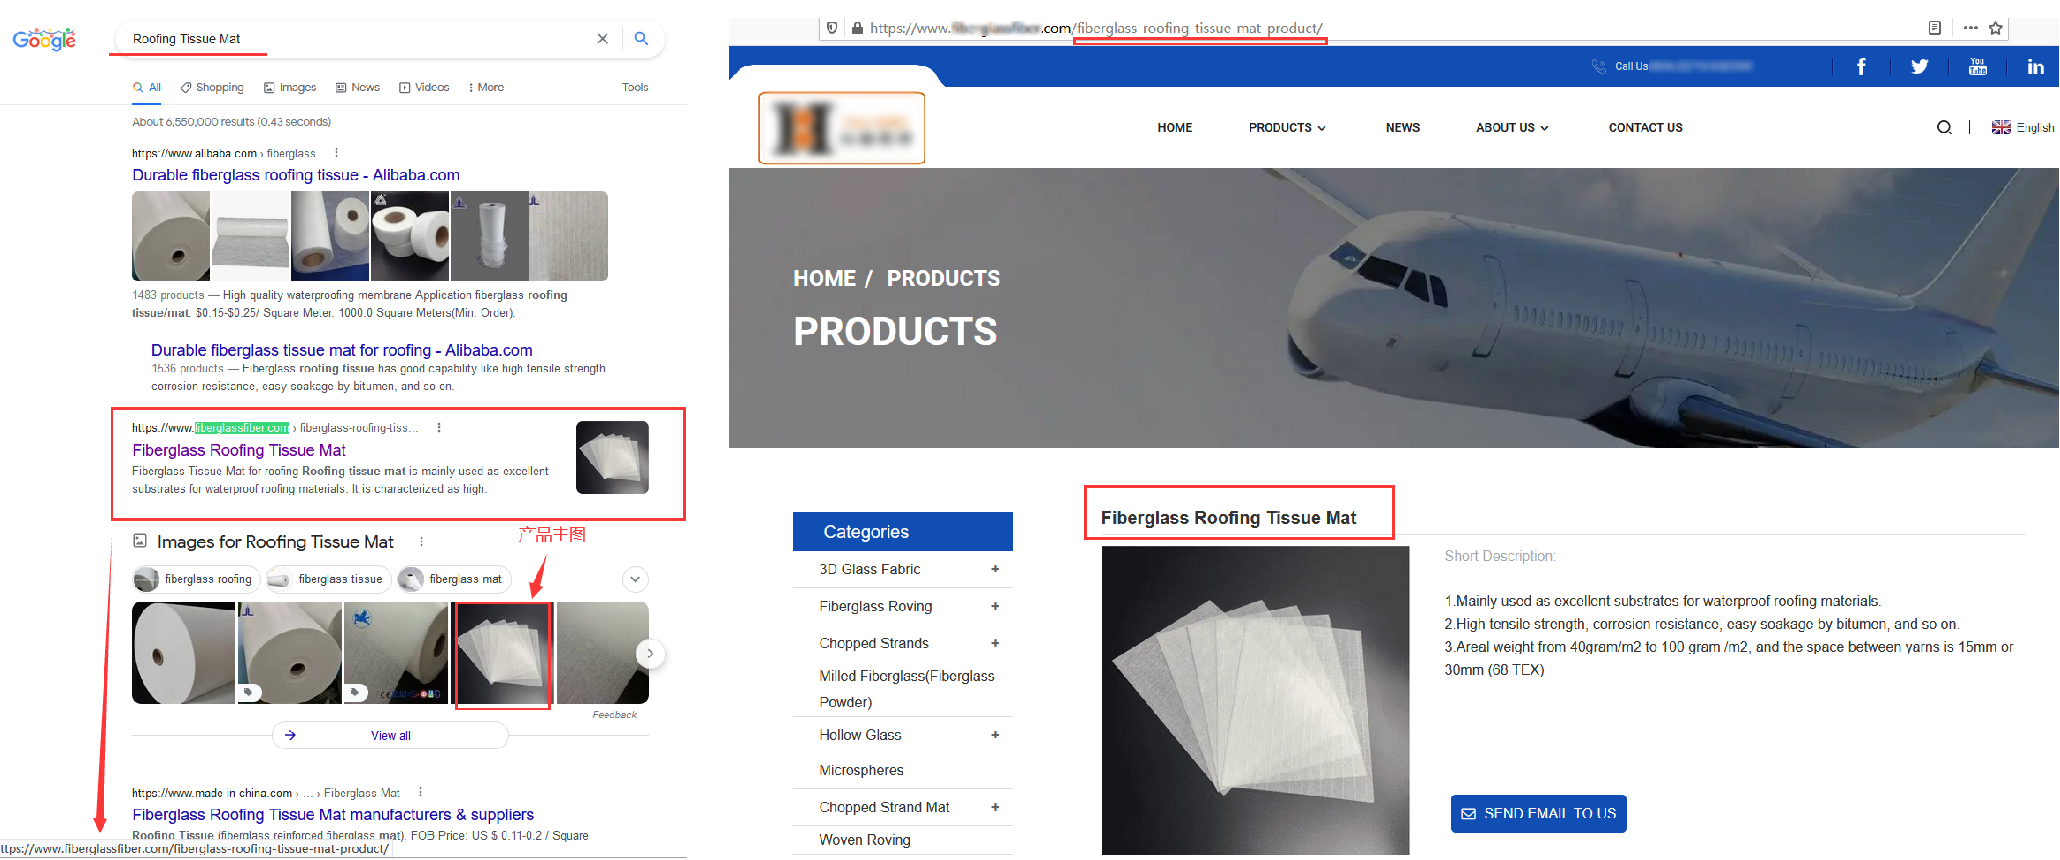Image resolution: width=2060 pixels, height=860 pixels.
Task: Open Fiberglass Roofing Tissue Mat manufacturers & suppliers link
Action: pos(333,815)
